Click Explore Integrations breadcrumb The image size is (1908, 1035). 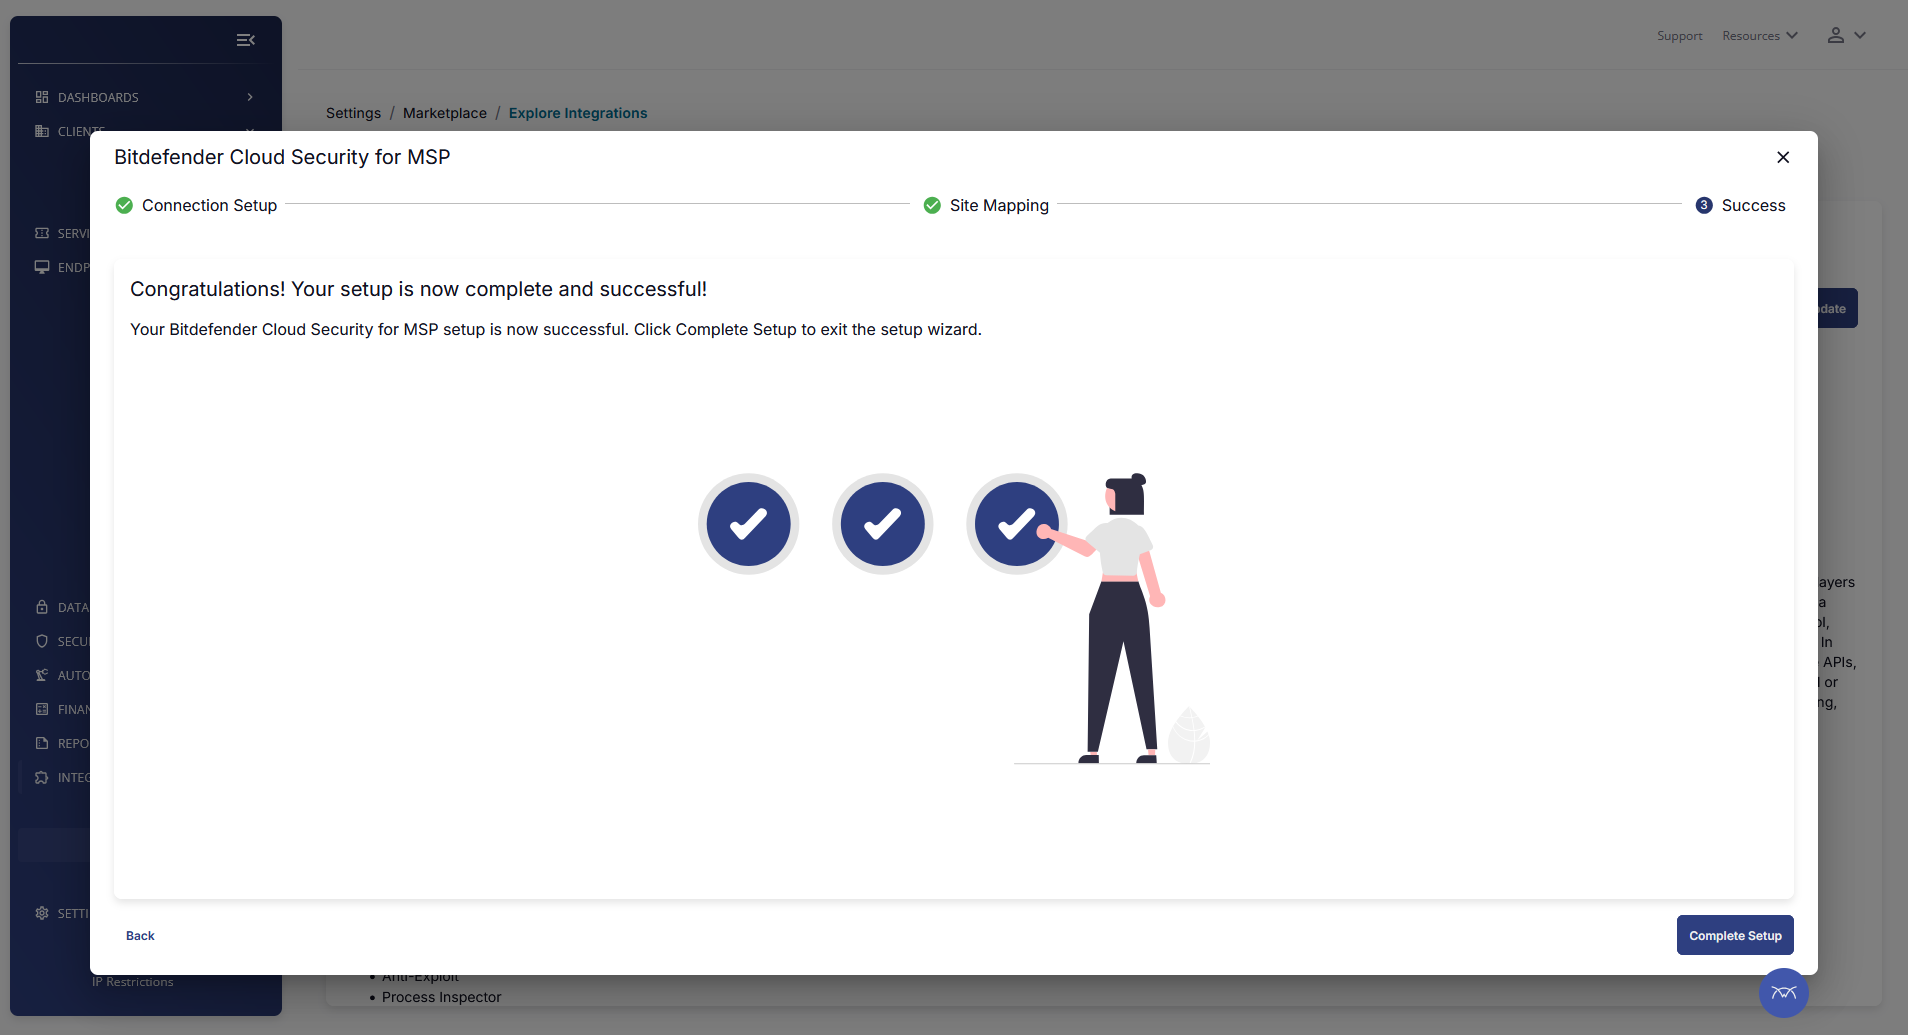pos(577,113)
